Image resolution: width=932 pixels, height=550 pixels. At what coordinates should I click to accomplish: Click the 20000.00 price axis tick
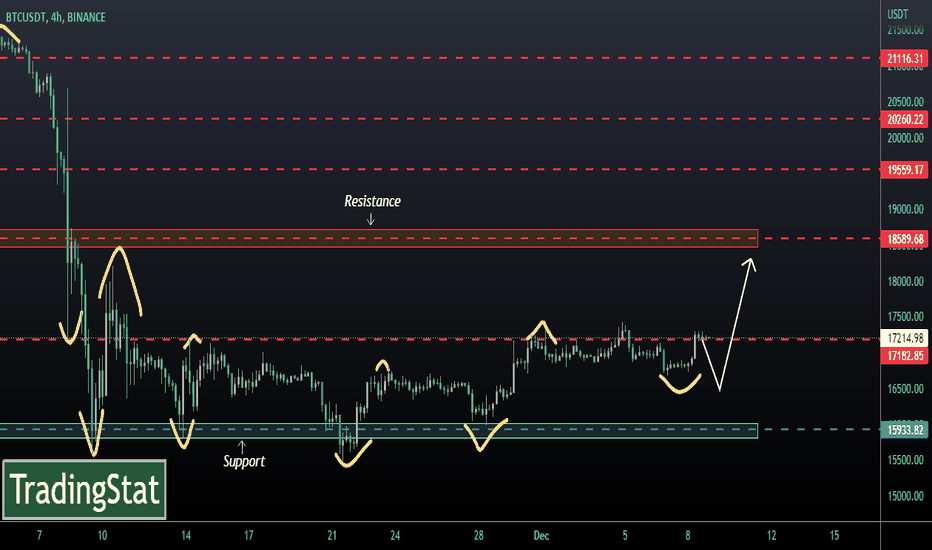(x=905, y=137)
